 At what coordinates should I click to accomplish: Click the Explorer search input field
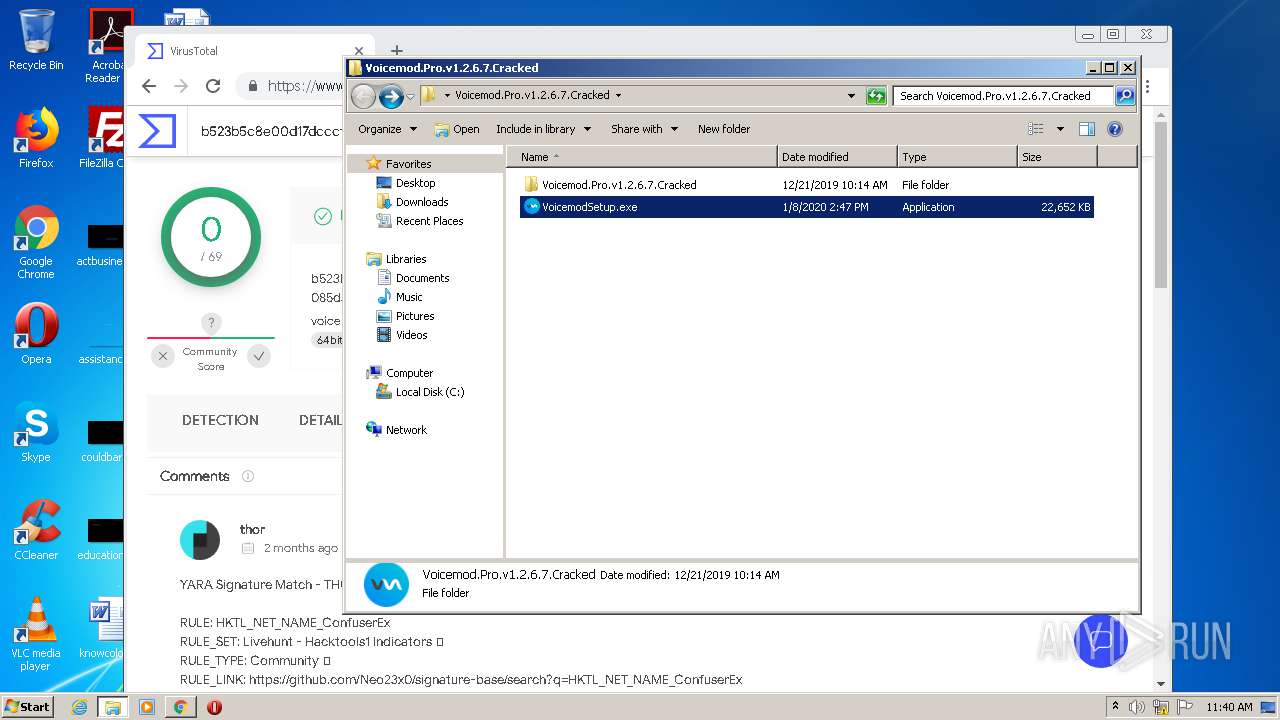(1003, 96)
